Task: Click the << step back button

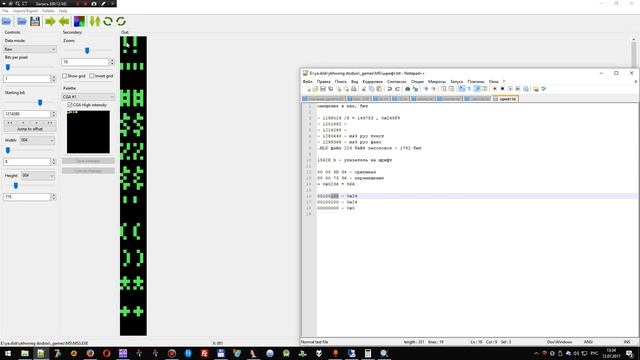Action: pyautogui.click(x=10, y=122)
